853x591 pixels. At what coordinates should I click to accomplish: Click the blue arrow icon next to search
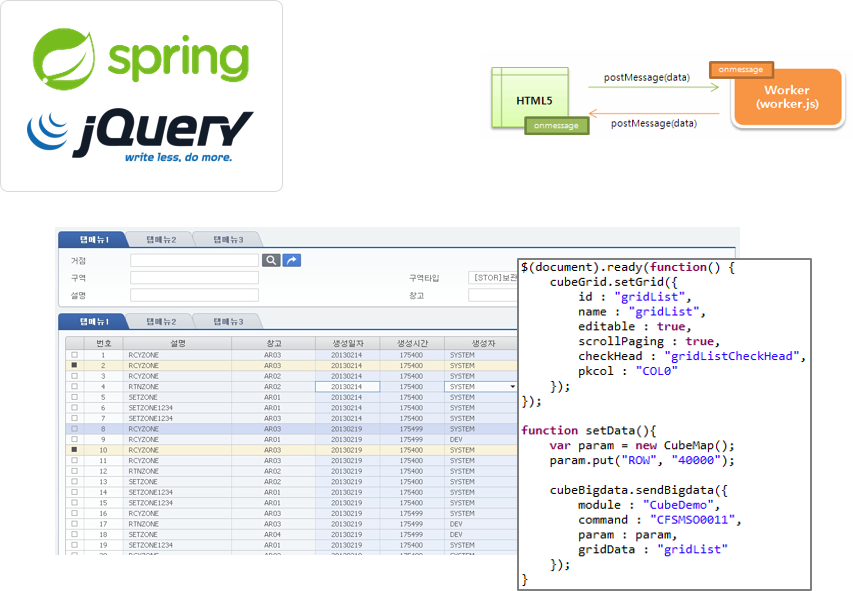coord(292,260)
